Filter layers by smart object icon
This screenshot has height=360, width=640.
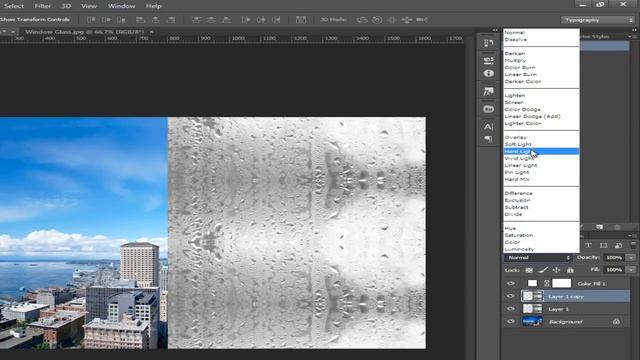[x=618, y=245]
